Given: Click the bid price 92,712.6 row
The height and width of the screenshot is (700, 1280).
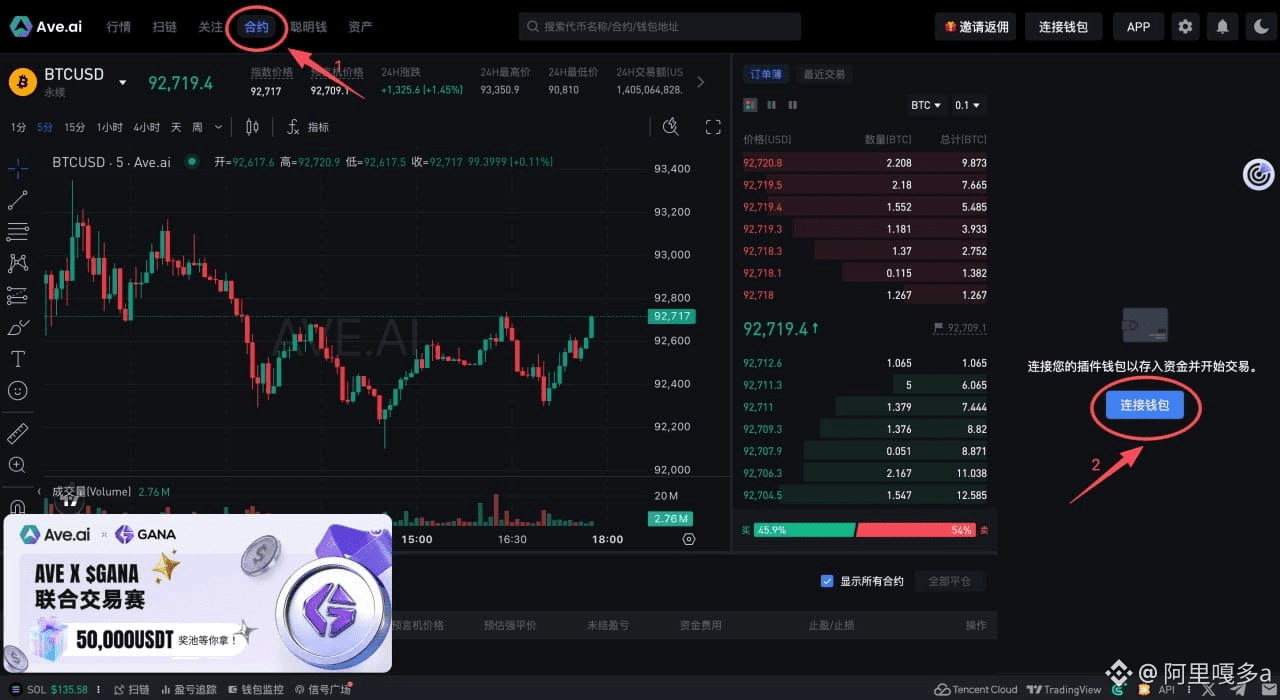Looking at the screenshot, I should (865, 363).
